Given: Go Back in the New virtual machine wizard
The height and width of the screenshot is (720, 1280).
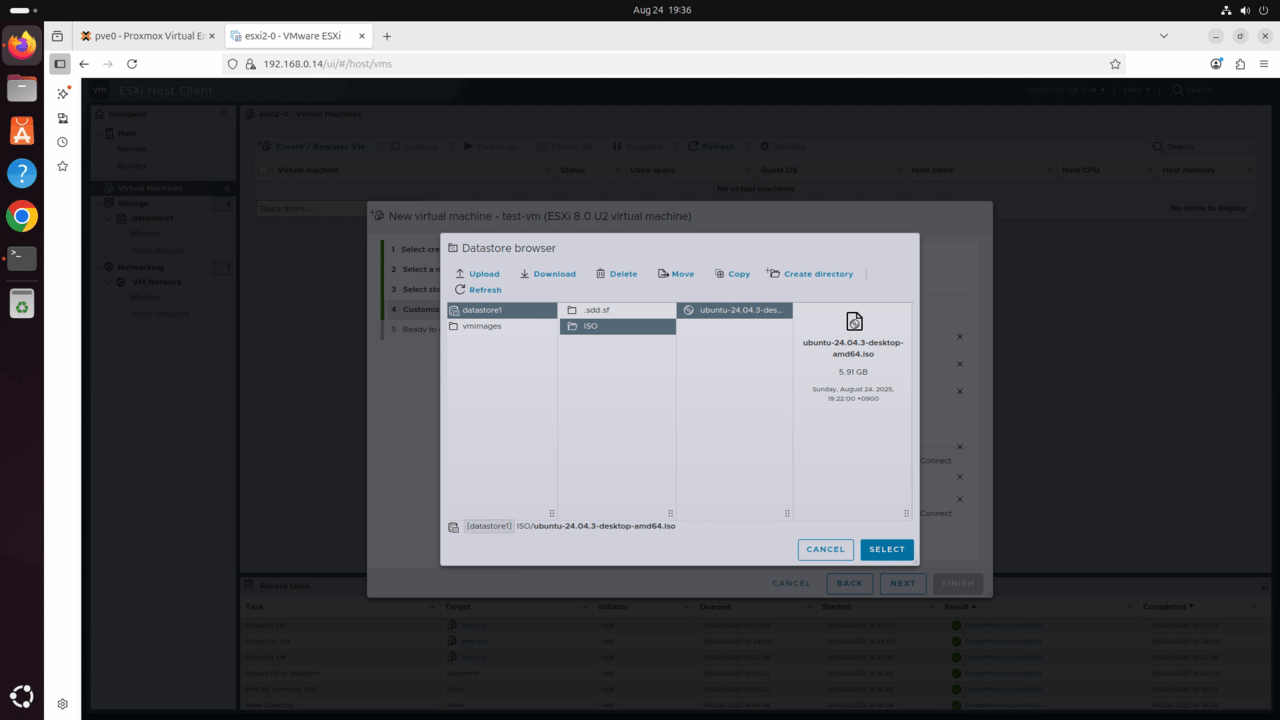Looking at the screenshot, I should tap(850, 583).
